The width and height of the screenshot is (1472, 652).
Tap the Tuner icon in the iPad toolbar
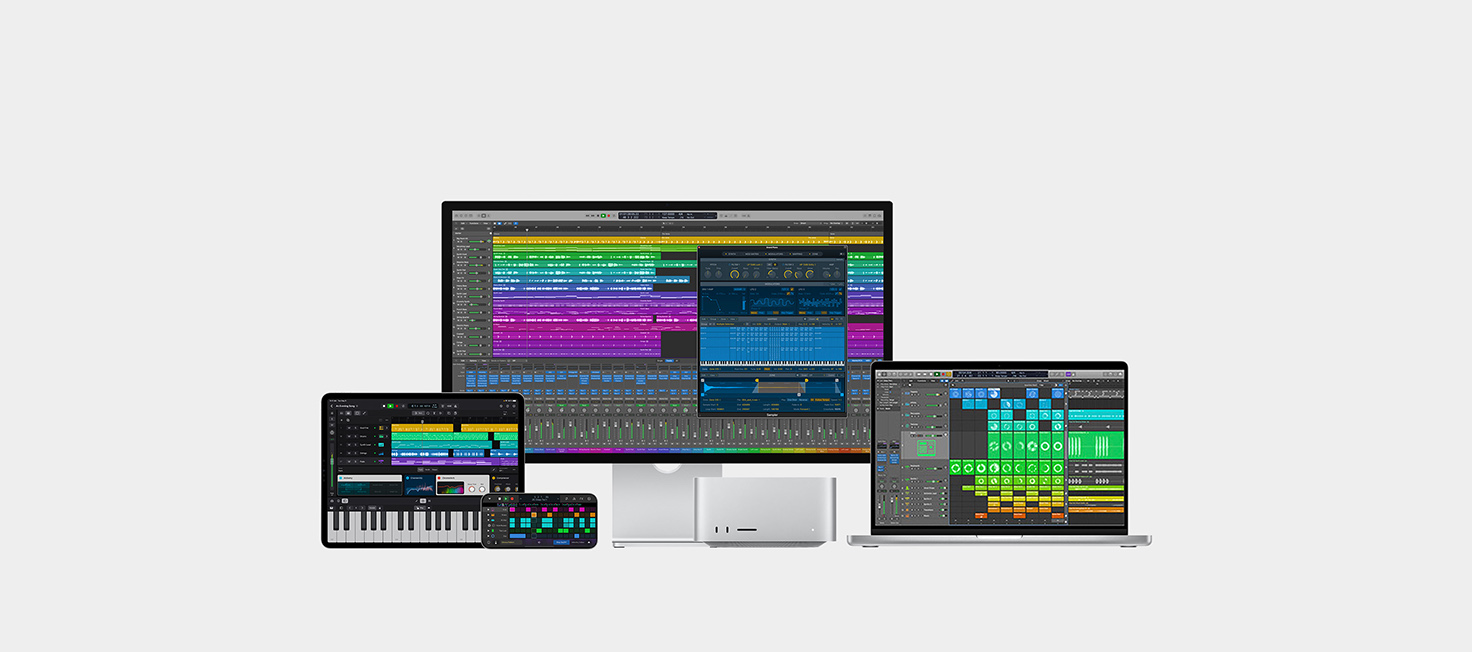(x=455, y=406)
